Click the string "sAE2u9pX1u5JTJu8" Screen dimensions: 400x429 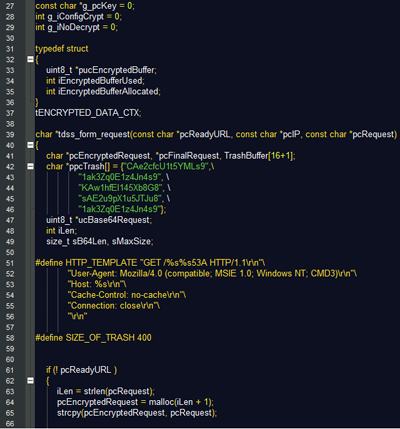120,198
